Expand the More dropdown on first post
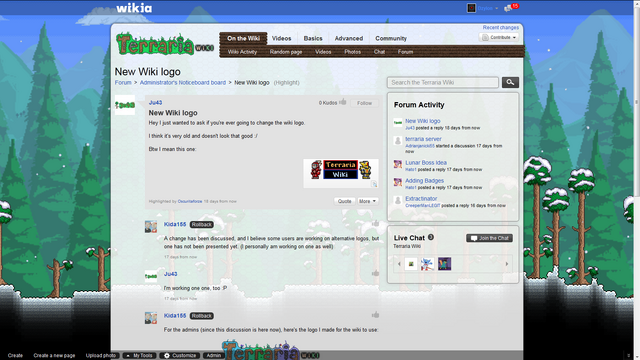The image size is (640, 360). coord(368,201)
